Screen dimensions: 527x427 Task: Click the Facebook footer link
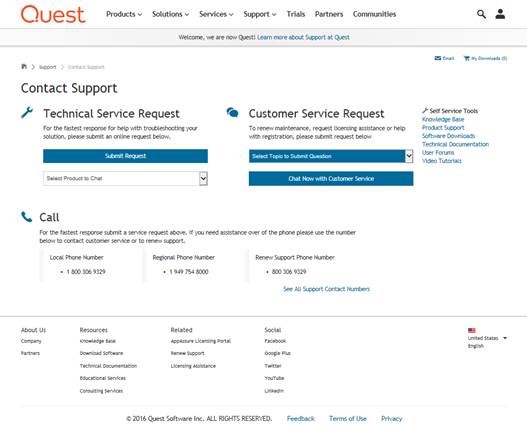tap(275, 341)
